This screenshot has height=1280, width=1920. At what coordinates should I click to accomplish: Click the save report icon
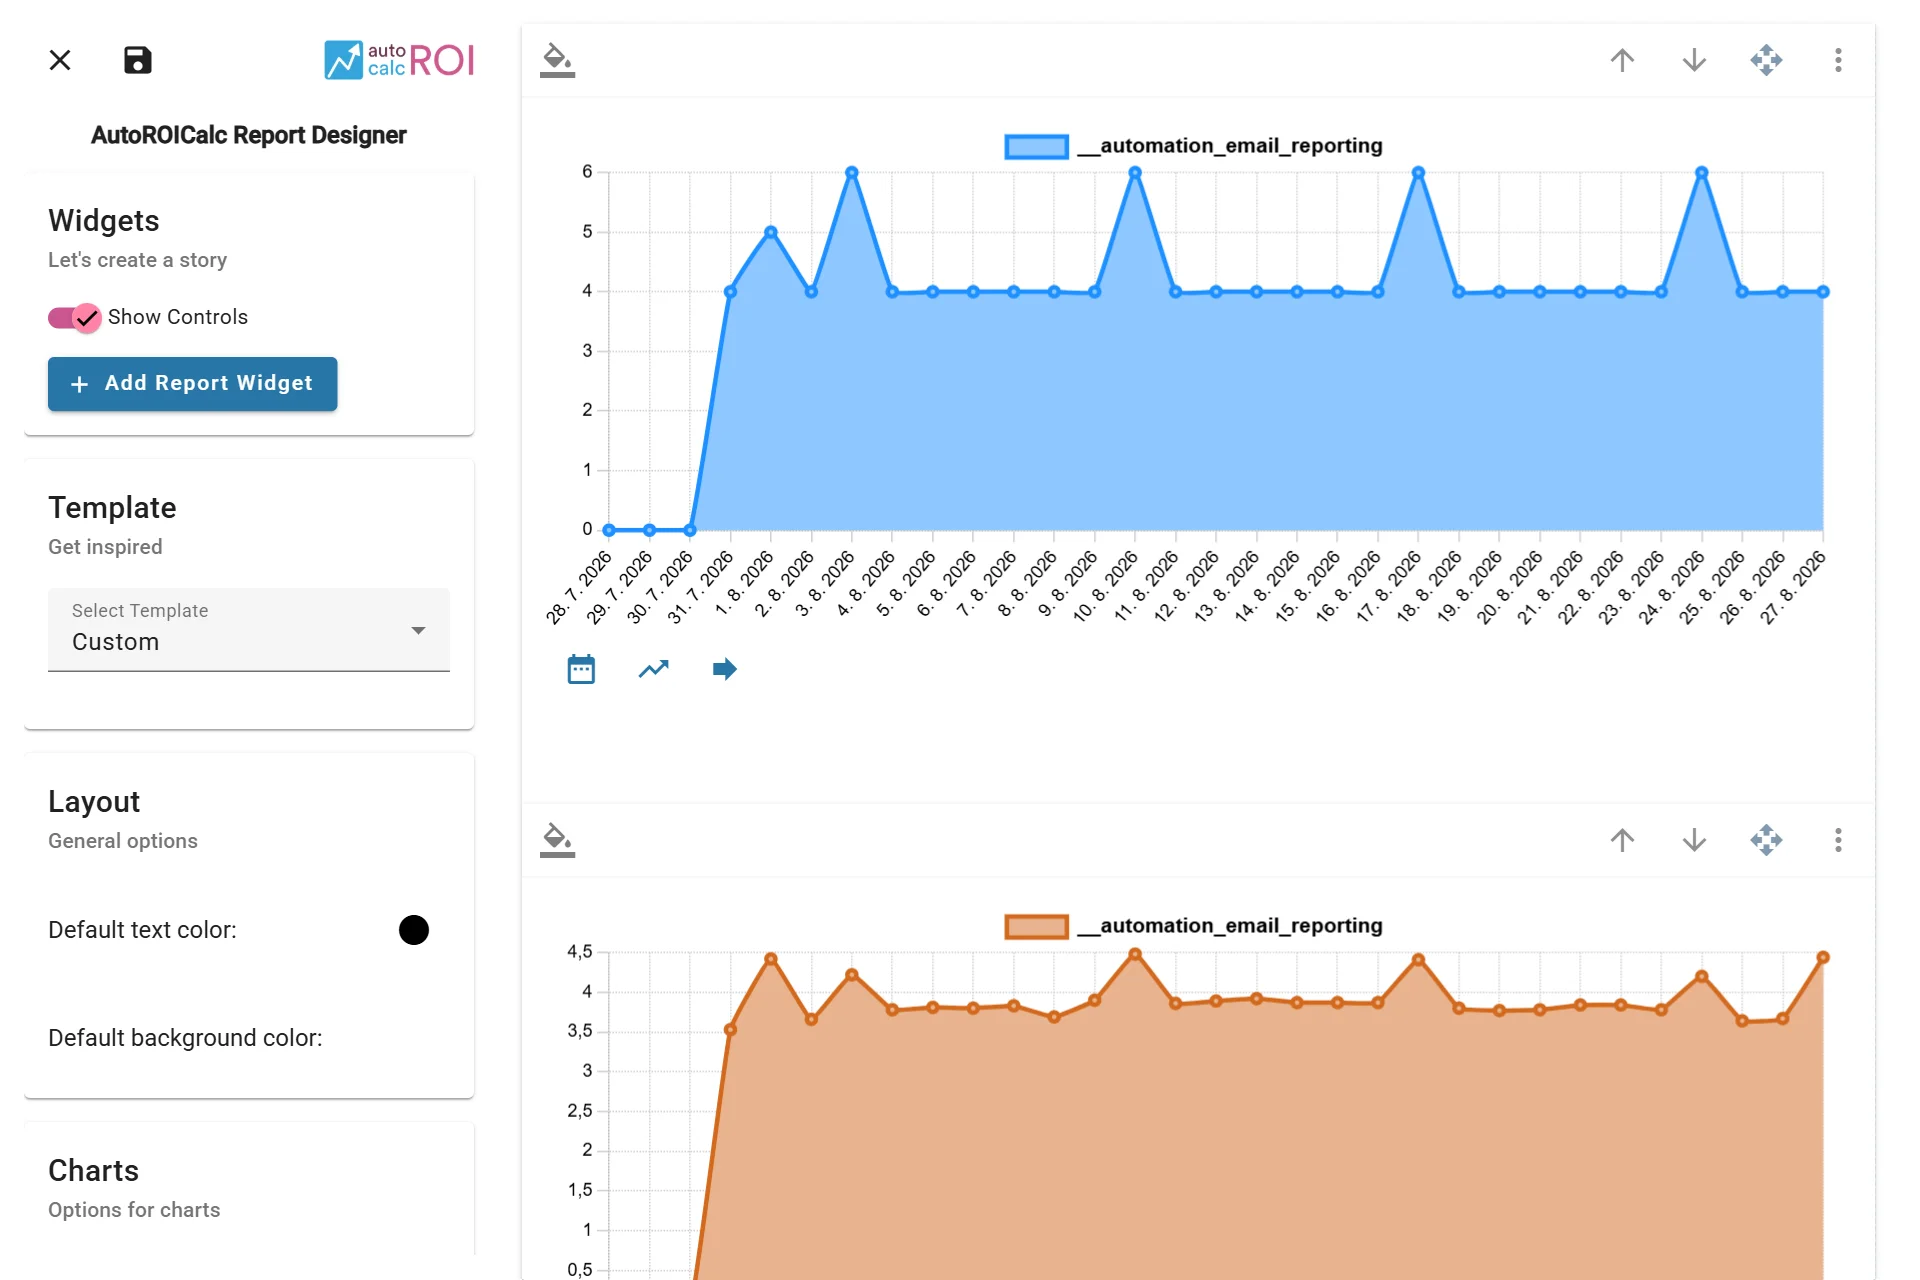pos(138,60)
